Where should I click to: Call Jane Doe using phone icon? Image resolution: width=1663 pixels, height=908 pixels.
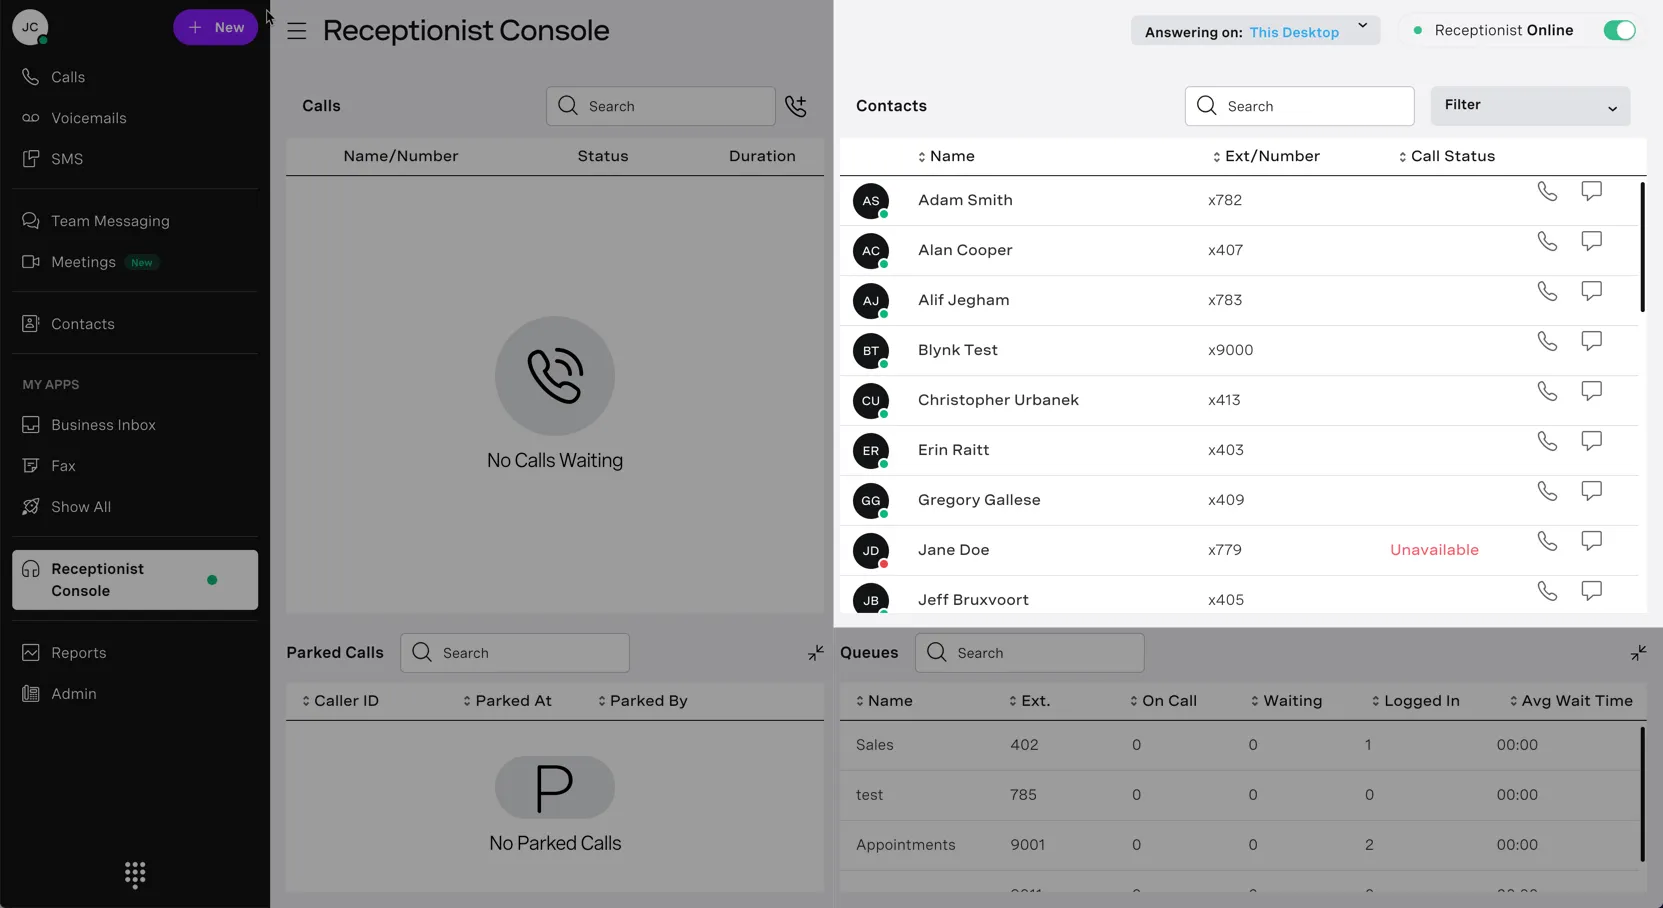click(1547, 541)
